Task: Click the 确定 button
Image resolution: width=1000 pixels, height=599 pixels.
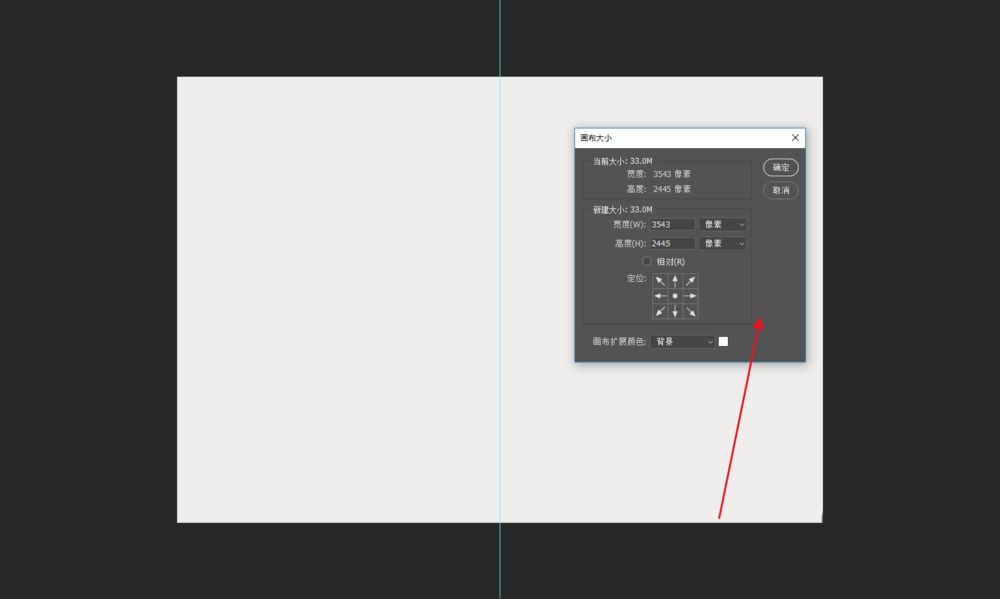Action: tap(781, 167)
